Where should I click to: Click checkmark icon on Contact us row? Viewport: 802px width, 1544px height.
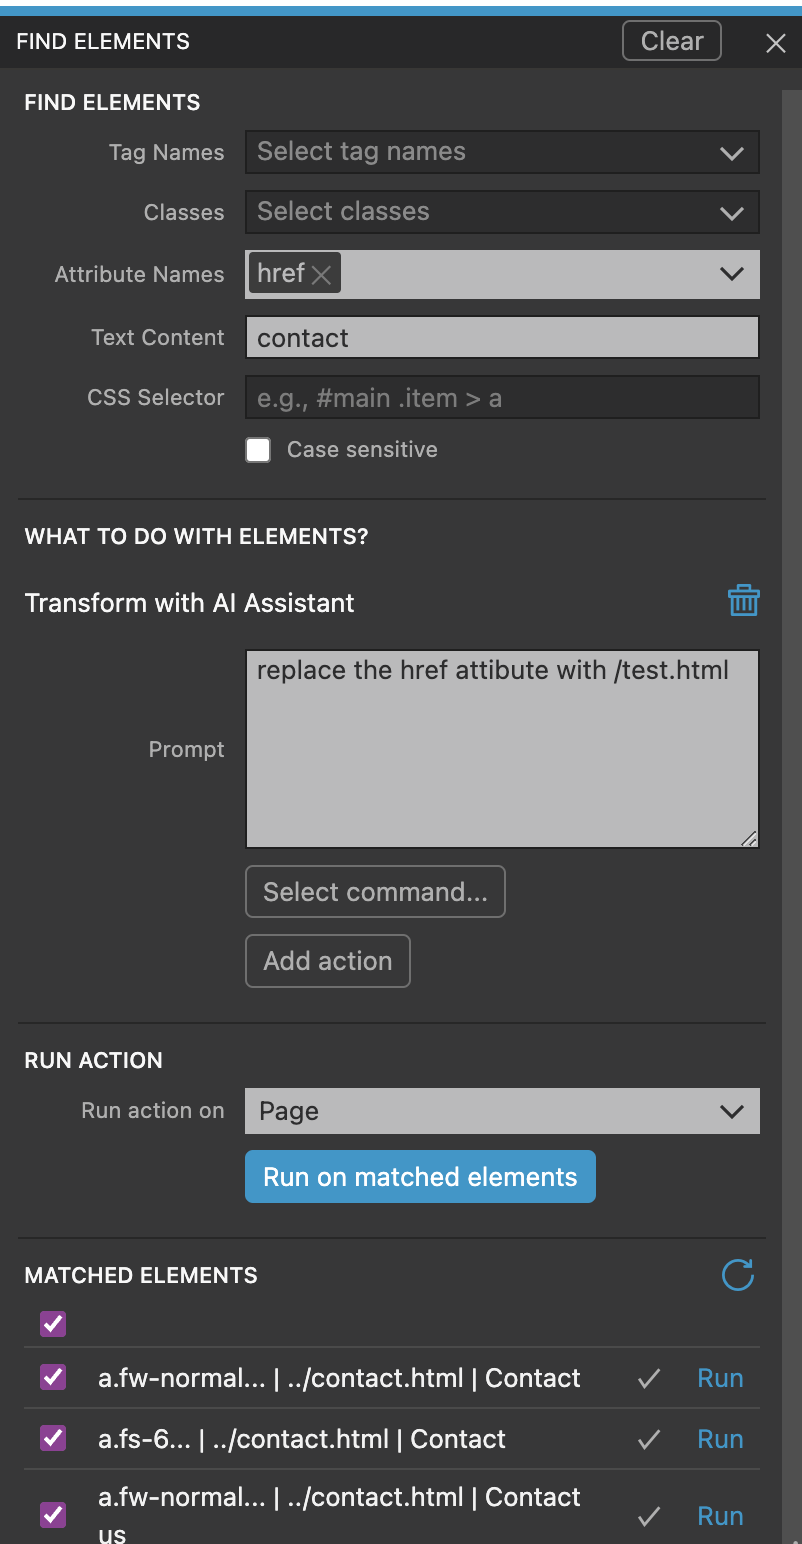(649, 1516)
